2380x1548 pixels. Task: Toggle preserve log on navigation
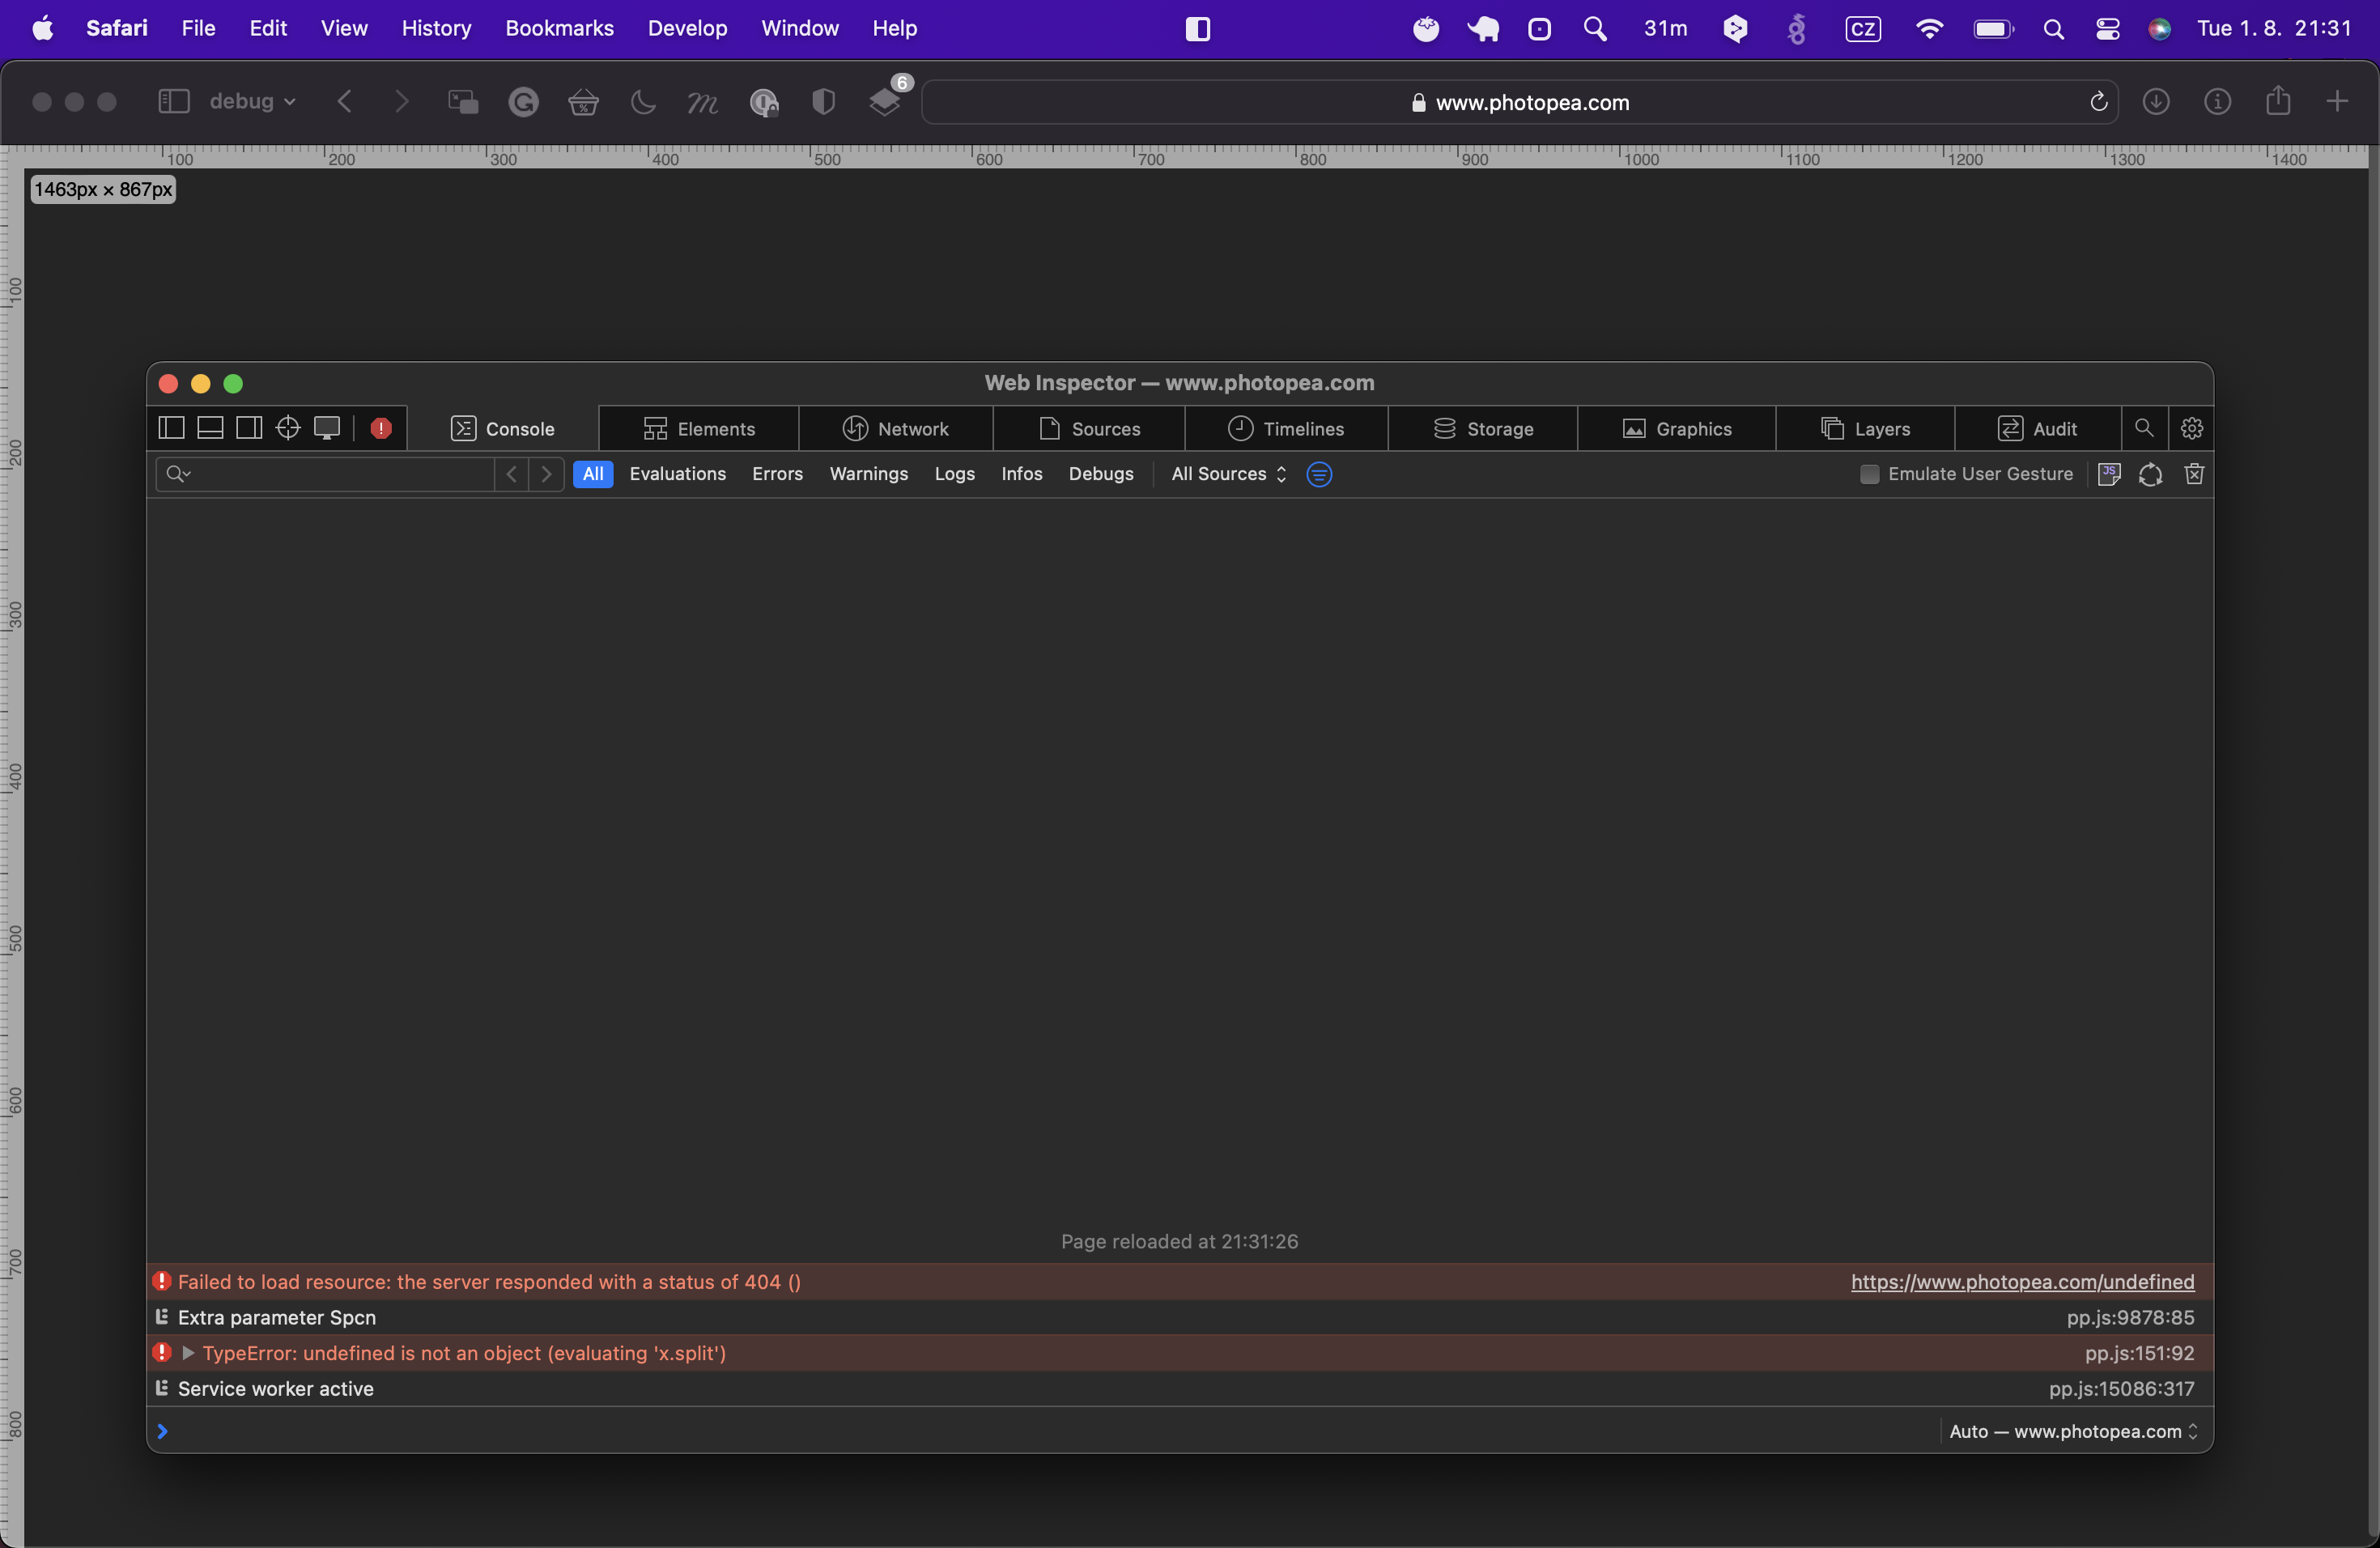click(x=2151, y=474)
